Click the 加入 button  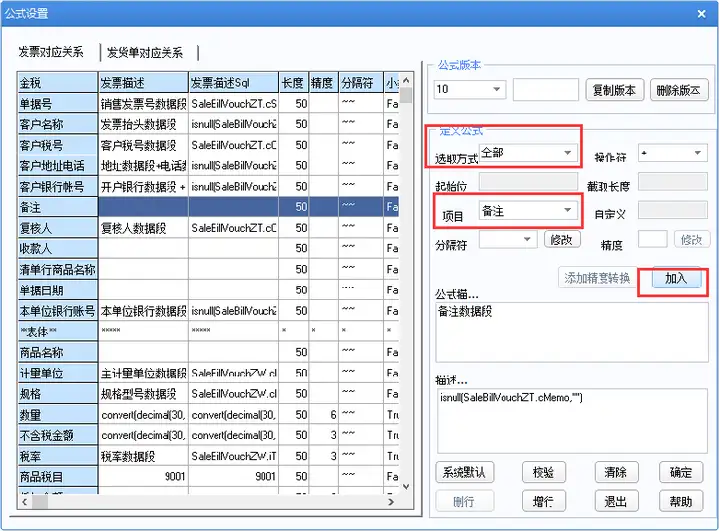(676, 278)
